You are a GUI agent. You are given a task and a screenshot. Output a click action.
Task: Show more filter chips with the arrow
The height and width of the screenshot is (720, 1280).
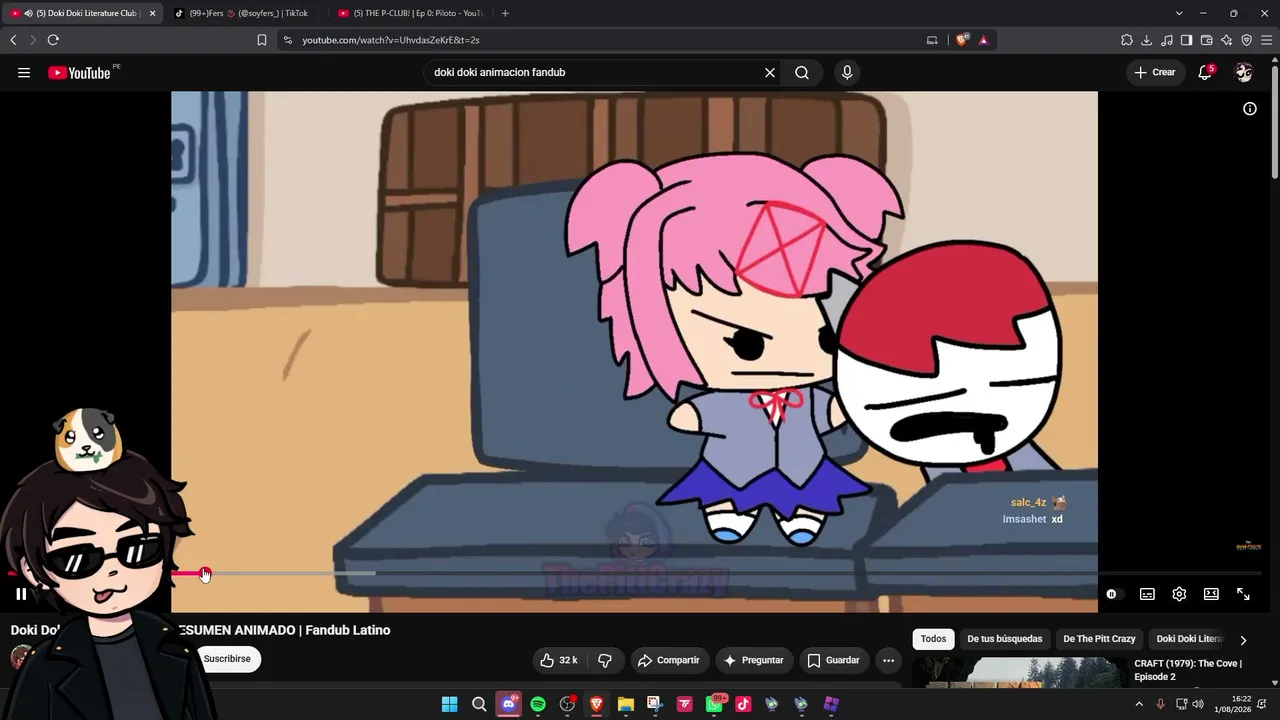pyautogui.click(x=1243, y=640)
